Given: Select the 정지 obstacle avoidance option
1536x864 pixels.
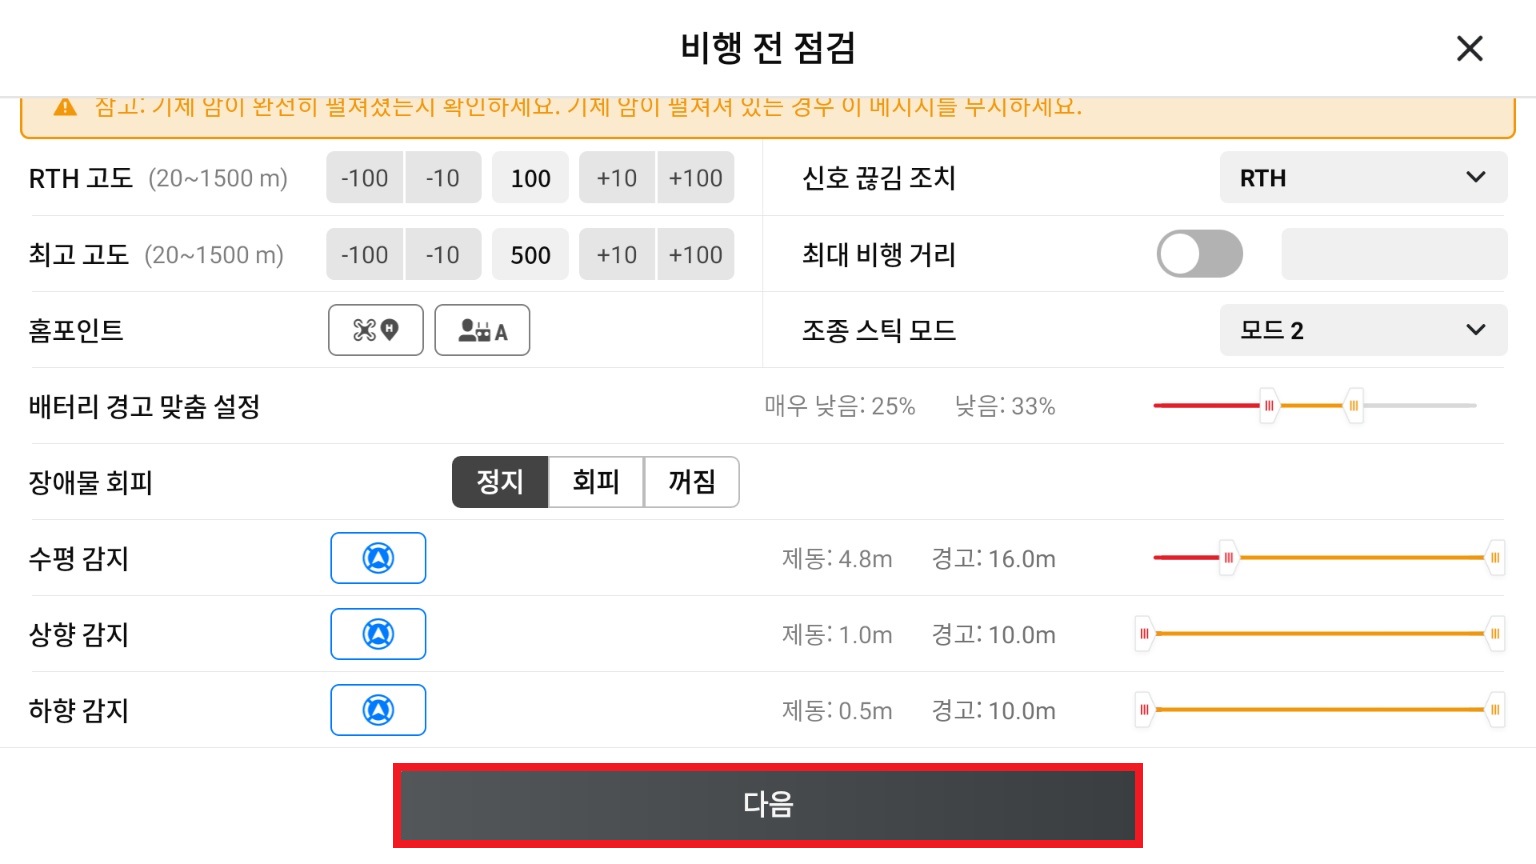Looking at the screenshot, I should pyautogui.click(x=500, y=482).
